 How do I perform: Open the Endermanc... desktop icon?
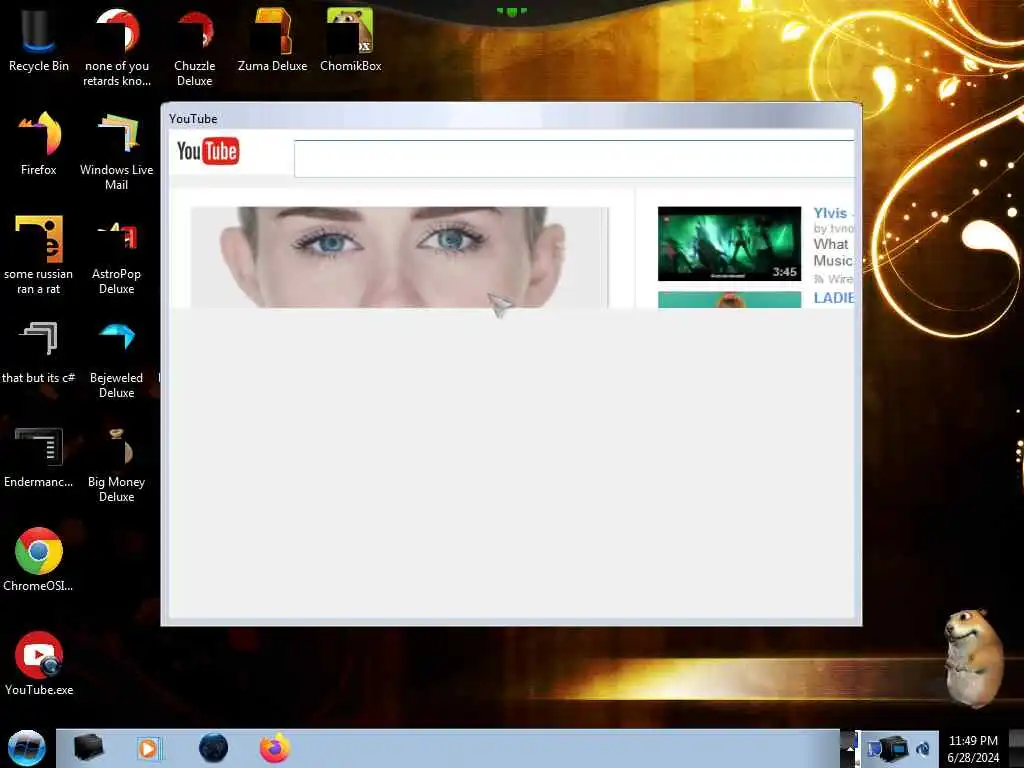[x=39, y=457]
